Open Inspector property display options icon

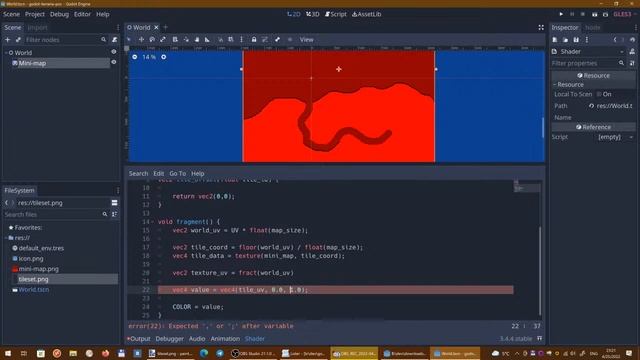pos(632,63)
